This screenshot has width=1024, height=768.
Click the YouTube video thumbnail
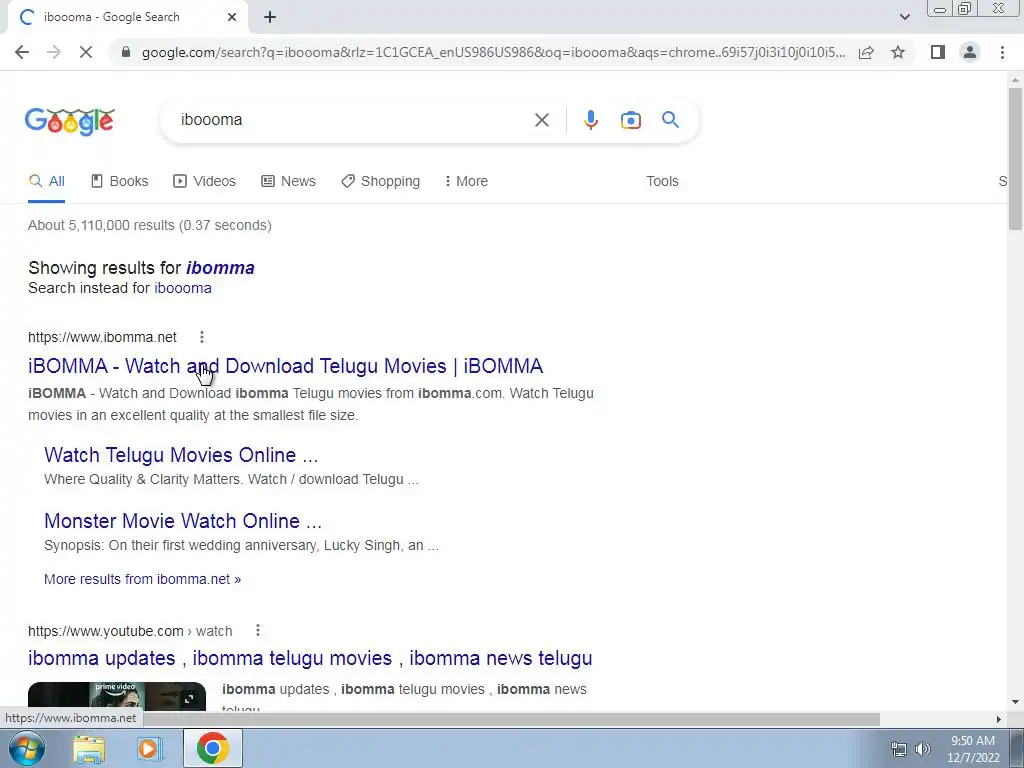pyautogui.click(x=117, y=696)
